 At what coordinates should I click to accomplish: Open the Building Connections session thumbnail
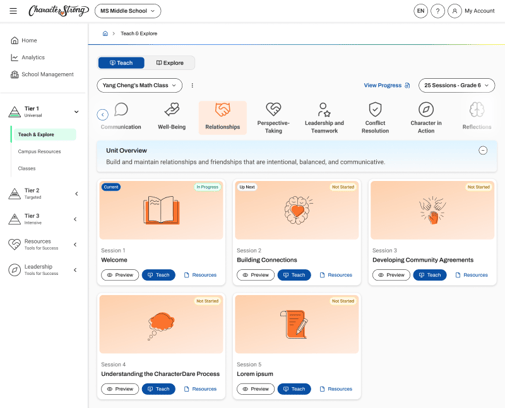tap(297, 210)
